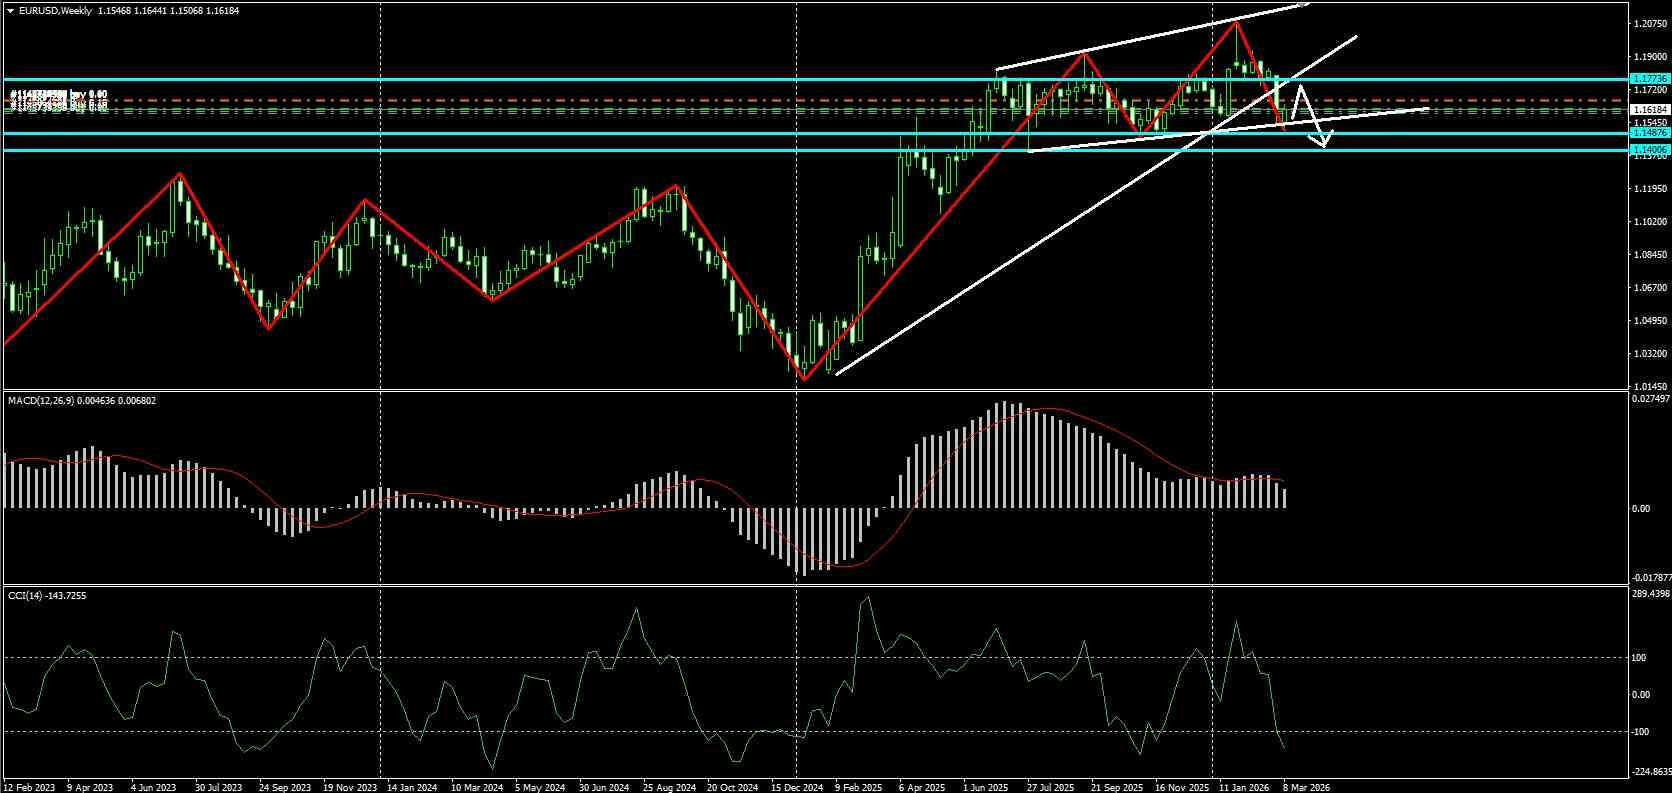Click the cyan 1.14006 price label
The width and height of the screenshot is (1672, 793).
(1647, 150)
